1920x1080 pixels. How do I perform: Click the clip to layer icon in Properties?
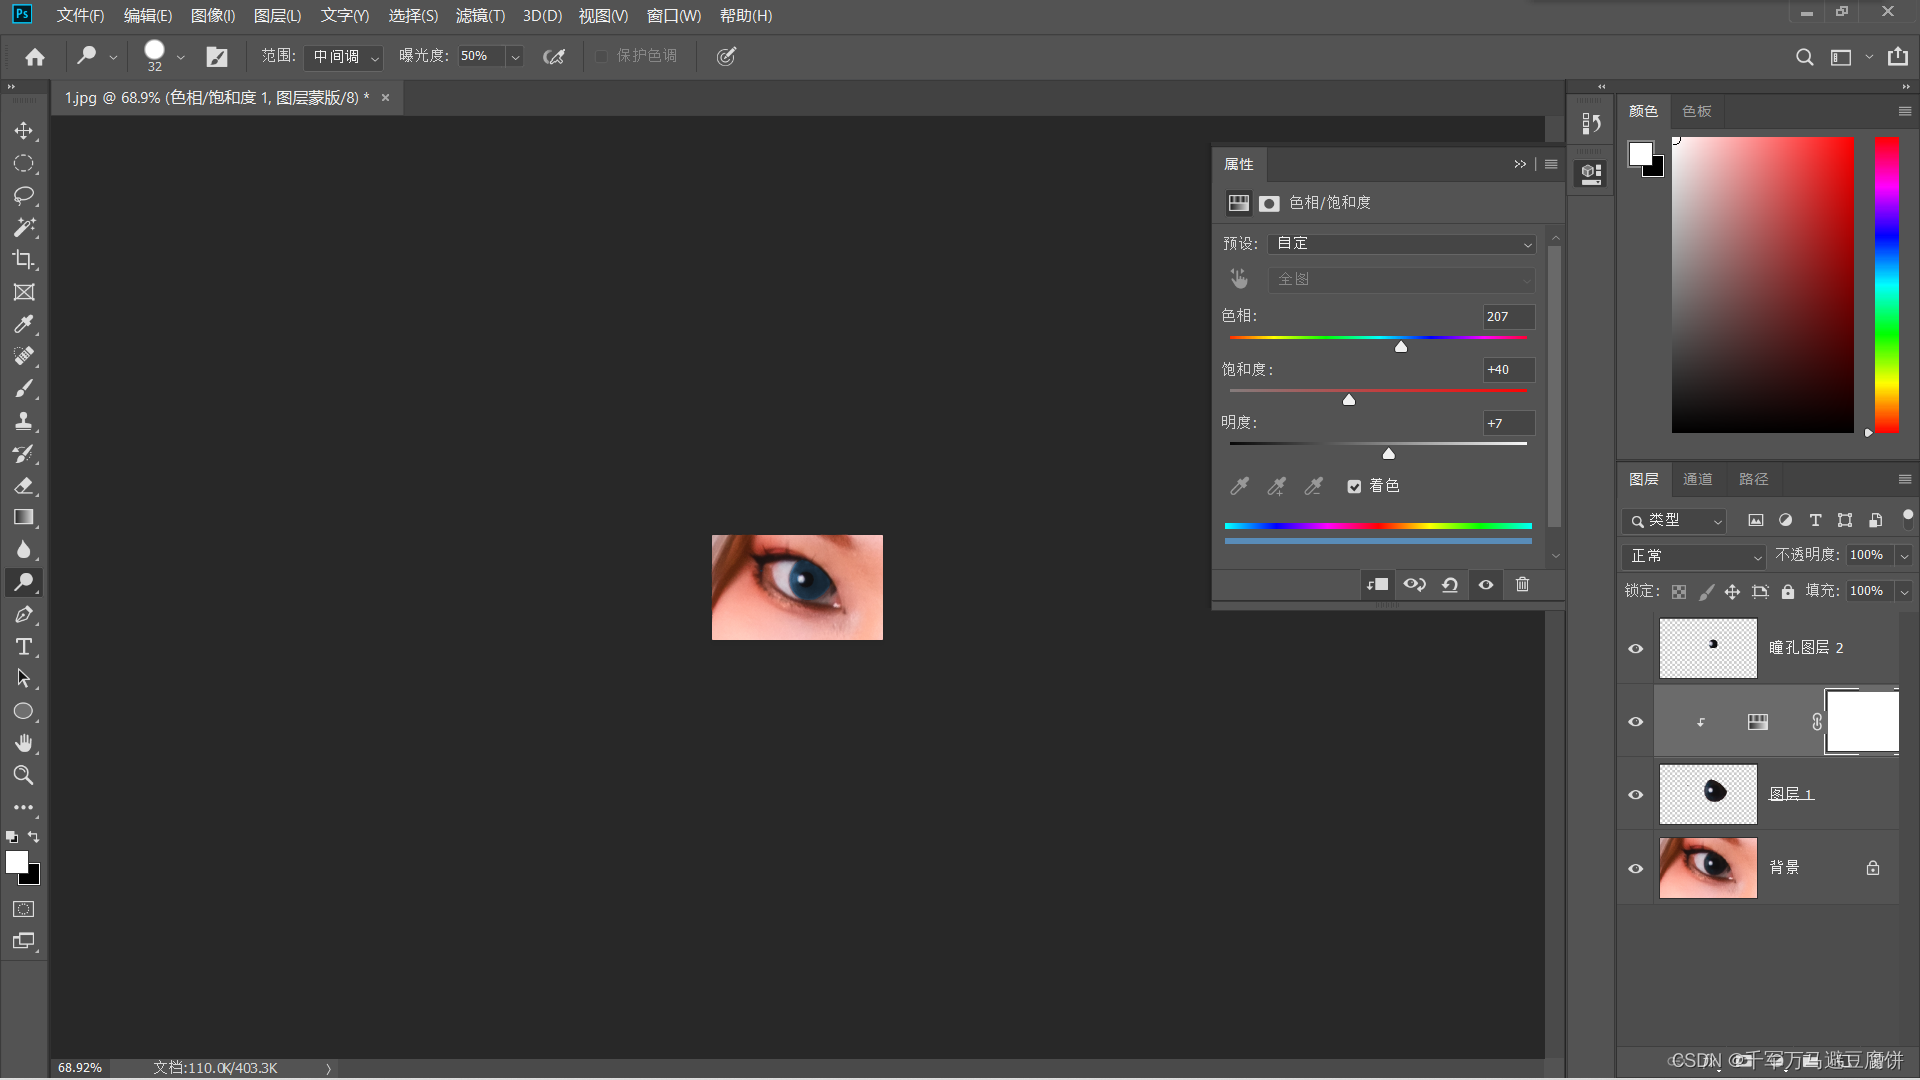coord(1378,585)
